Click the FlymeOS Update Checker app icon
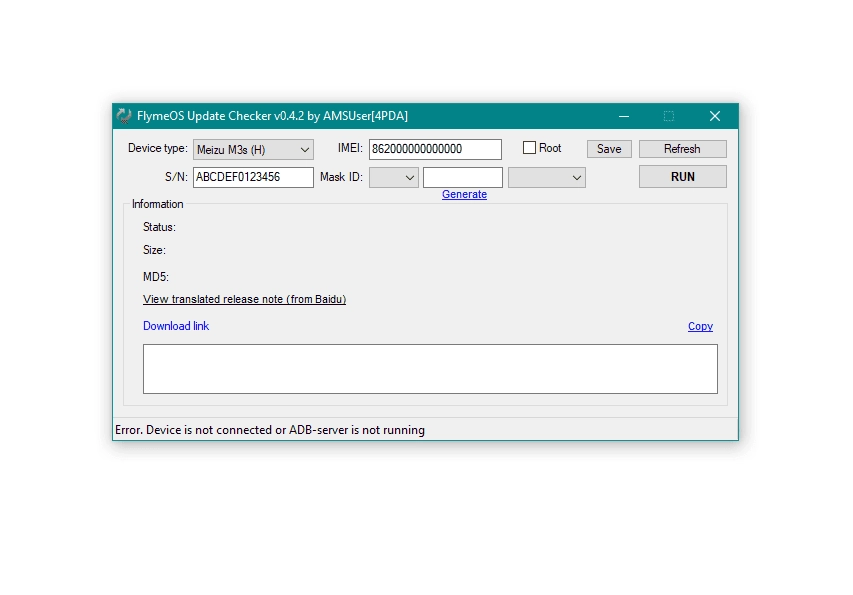The image size is (853, 595). [124, 116]
